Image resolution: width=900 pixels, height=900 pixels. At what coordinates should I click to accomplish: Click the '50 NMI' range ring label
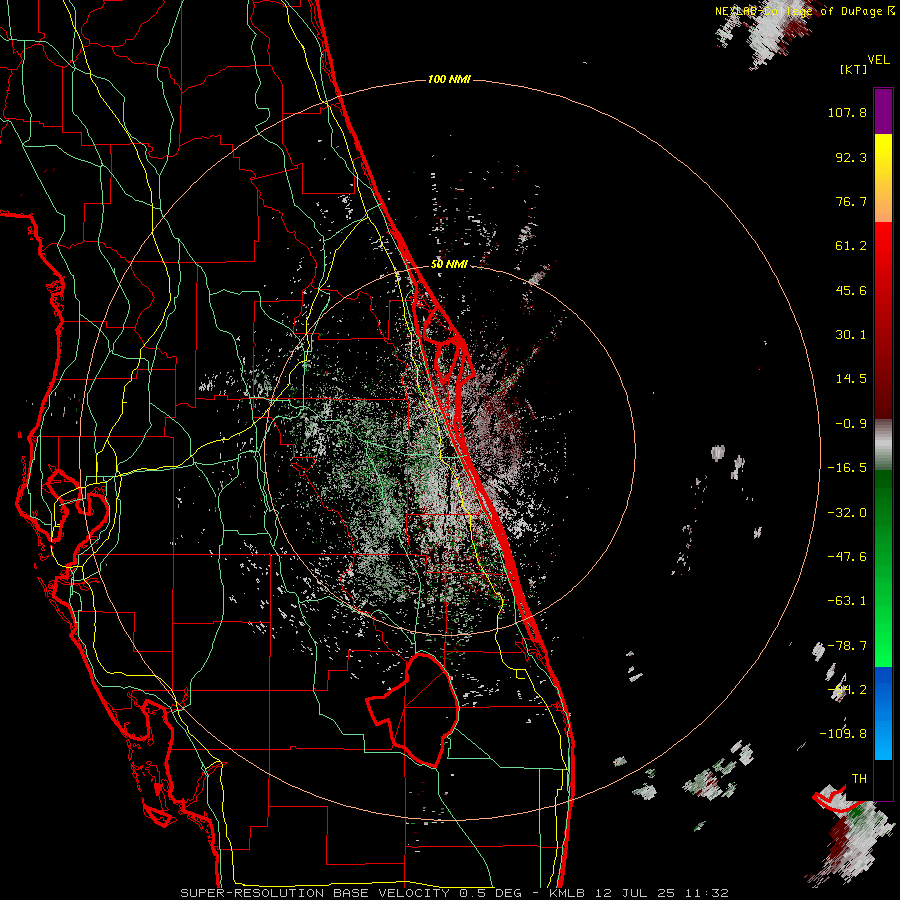tap(449, 264)
